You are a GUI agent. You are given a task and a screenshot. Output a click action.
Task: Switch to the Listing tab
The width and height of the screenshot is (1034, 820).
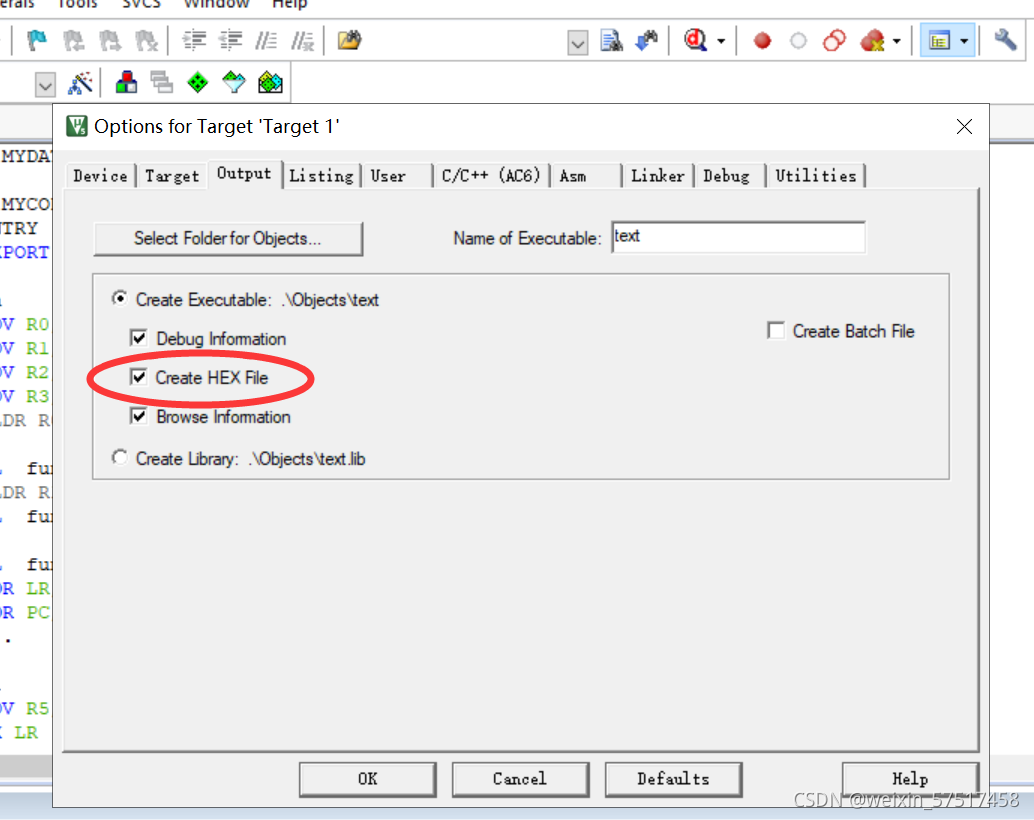pos(321,176)
